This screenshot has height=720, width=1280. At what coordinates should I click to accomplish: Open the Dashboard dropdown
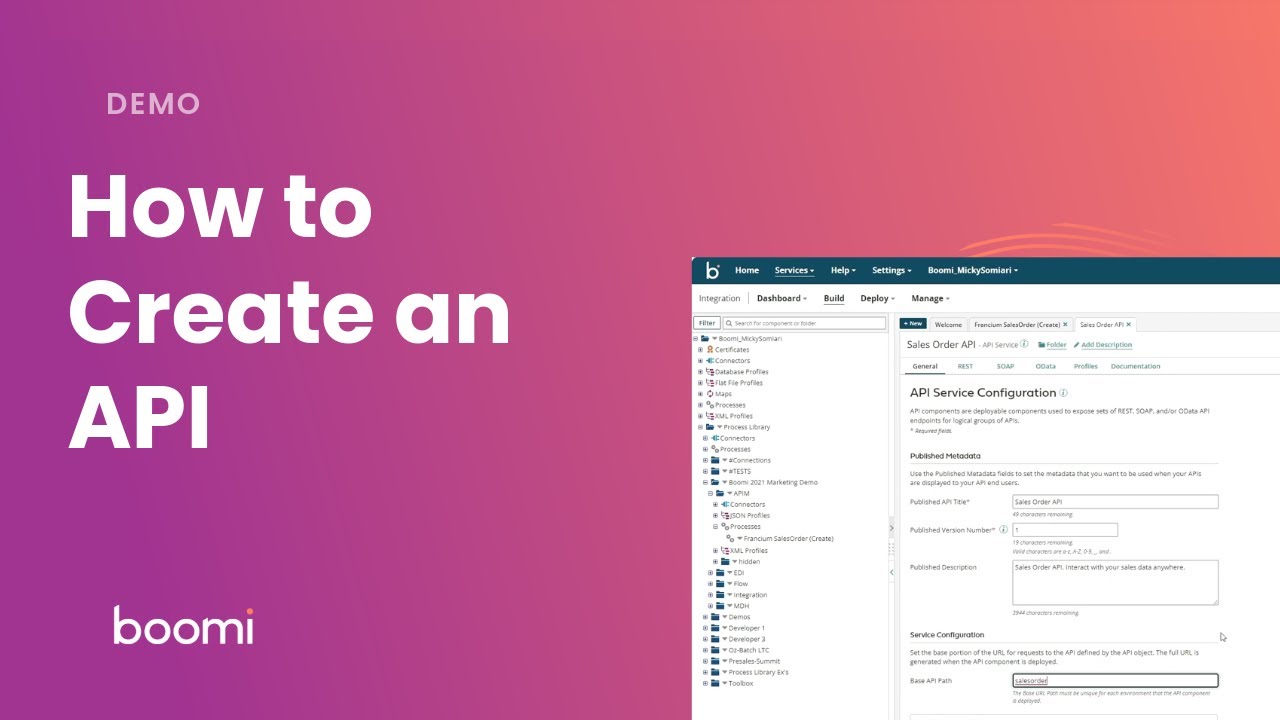click(x=782, y=298)
